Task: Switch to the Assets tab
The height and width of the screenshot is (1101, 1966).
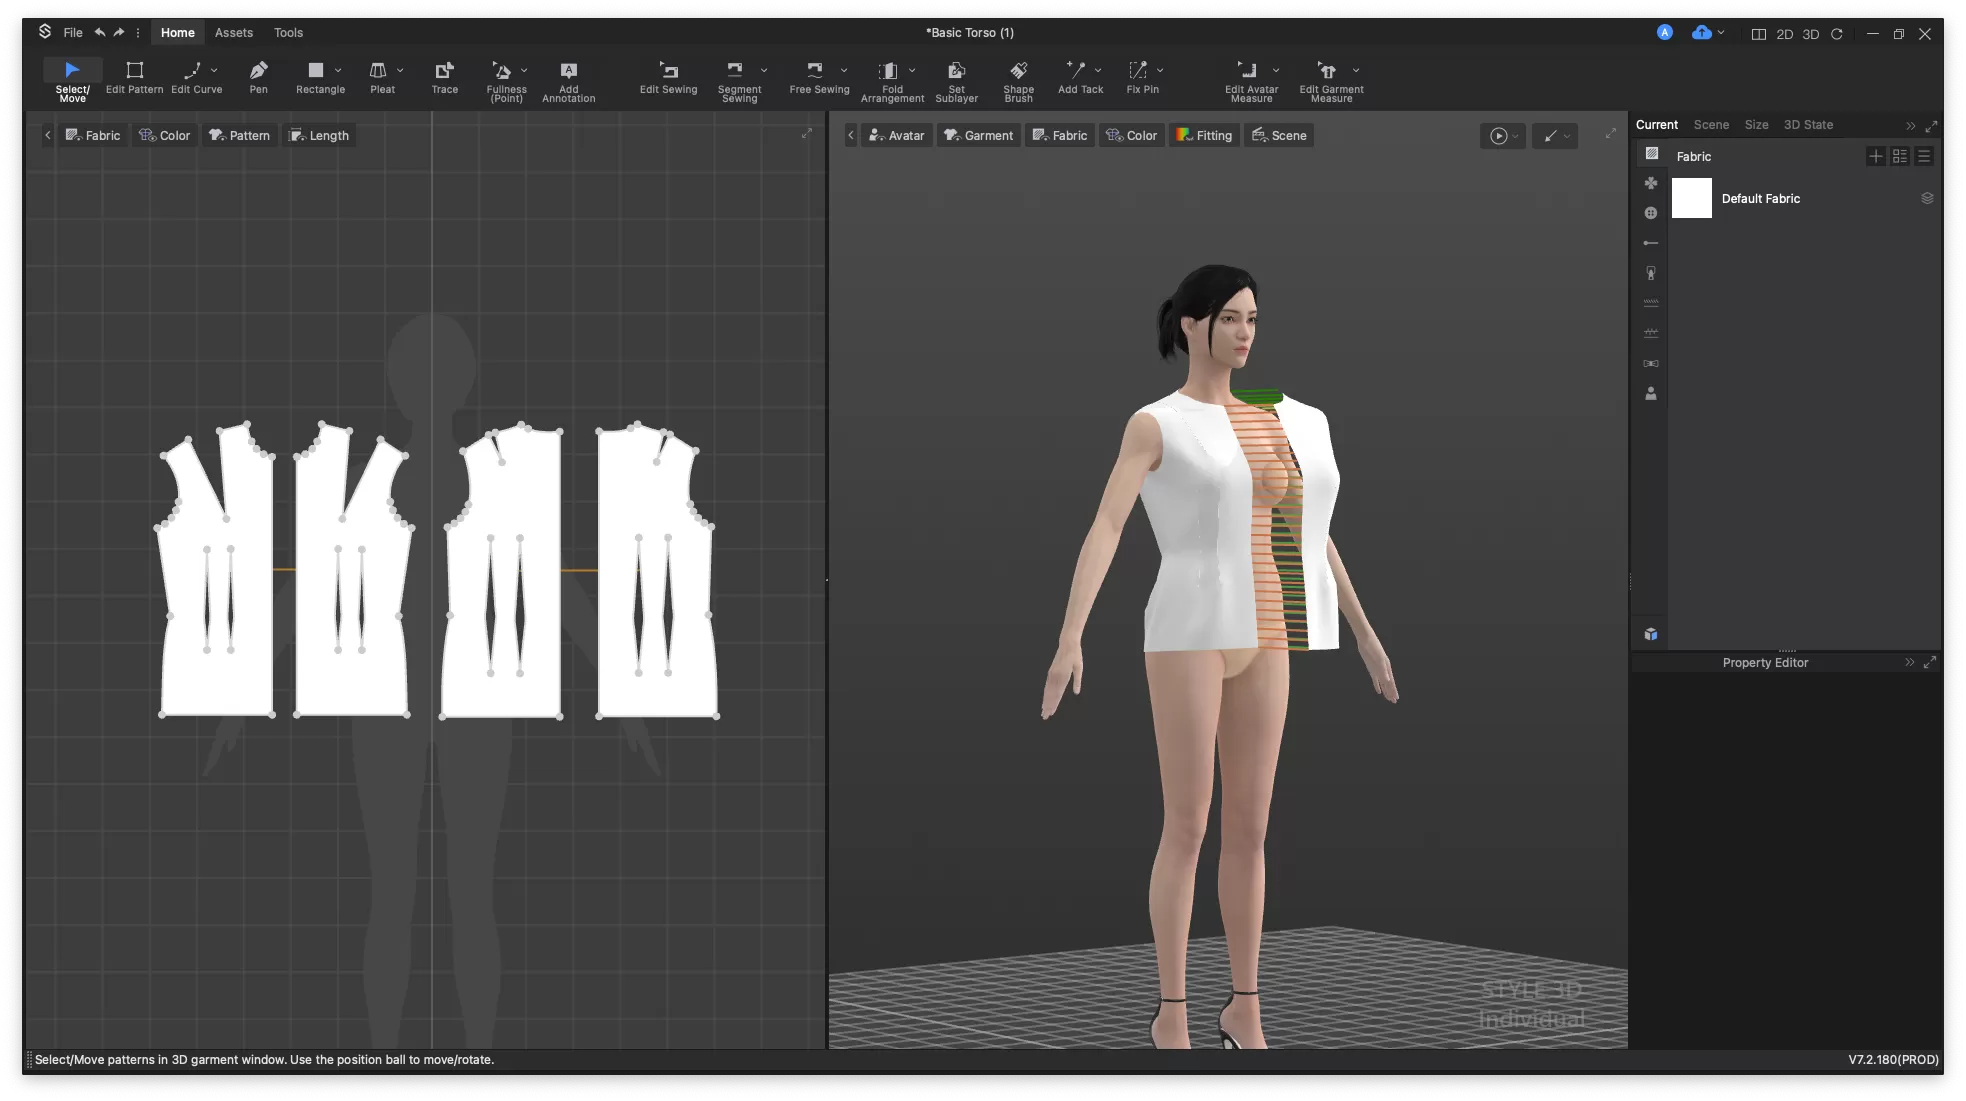Action: (x=233, y=32)
